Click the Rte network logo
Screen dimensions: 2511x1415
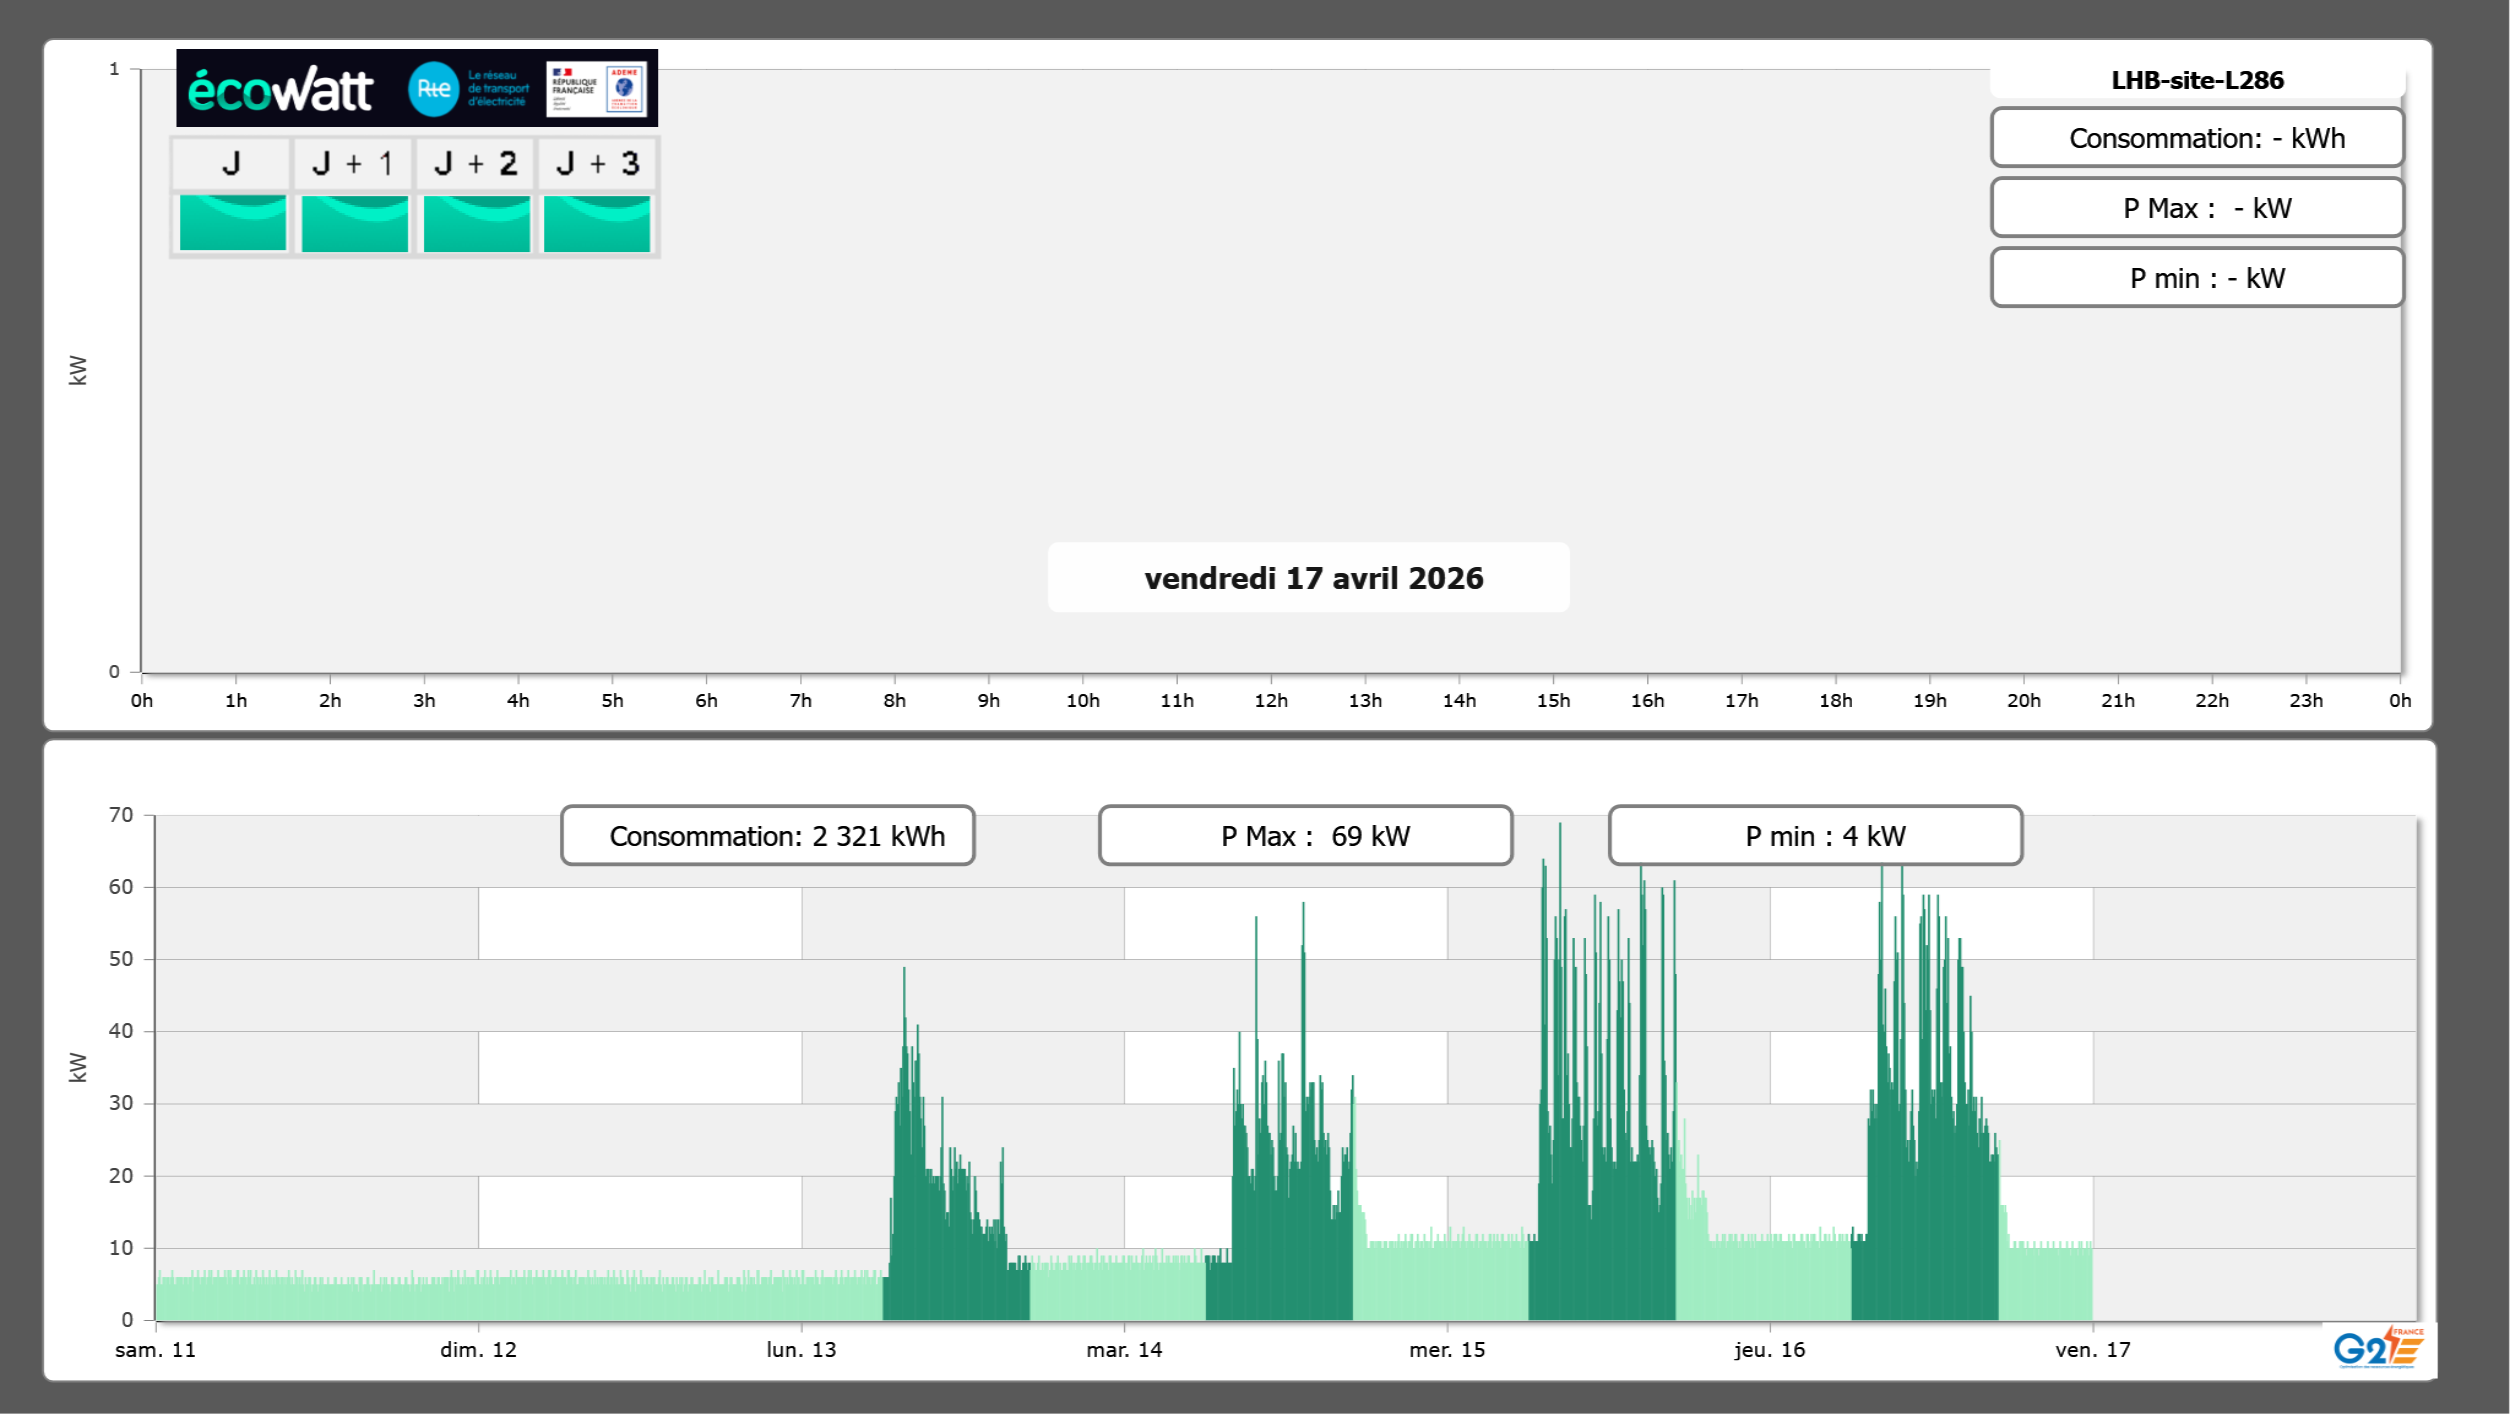coord(434,89)
